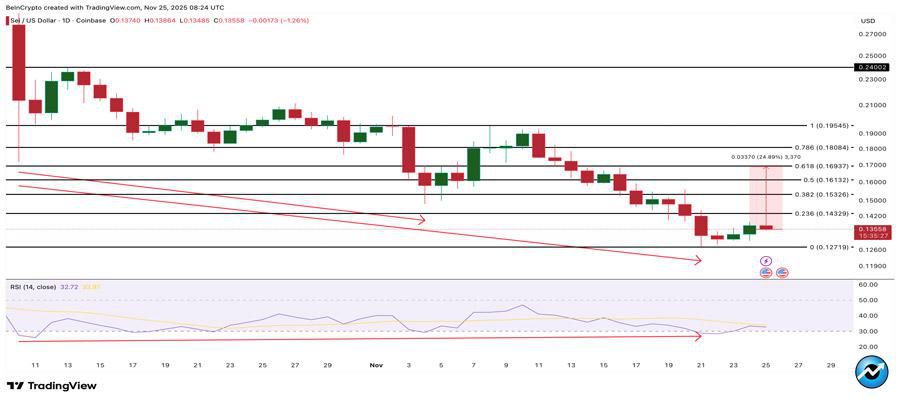Click the RSI value 32.72 in indicator legend
Image resolution: width=900 pixels, height=400 pixels.
coord(69,287)
